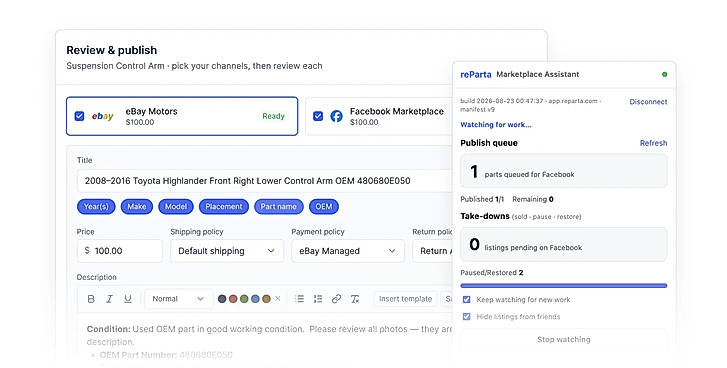Screen dimensions: 727x368
Task: Uncheck the Facebook Marketplace channel checkbox
Action: click(318, 116)
